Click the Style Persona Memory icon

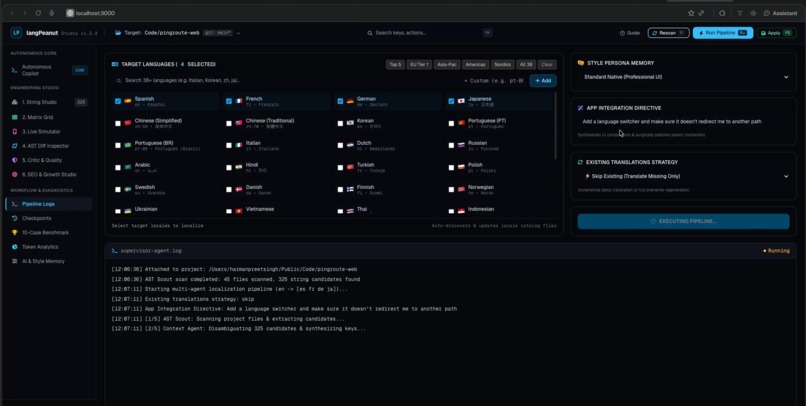(581, 63)
